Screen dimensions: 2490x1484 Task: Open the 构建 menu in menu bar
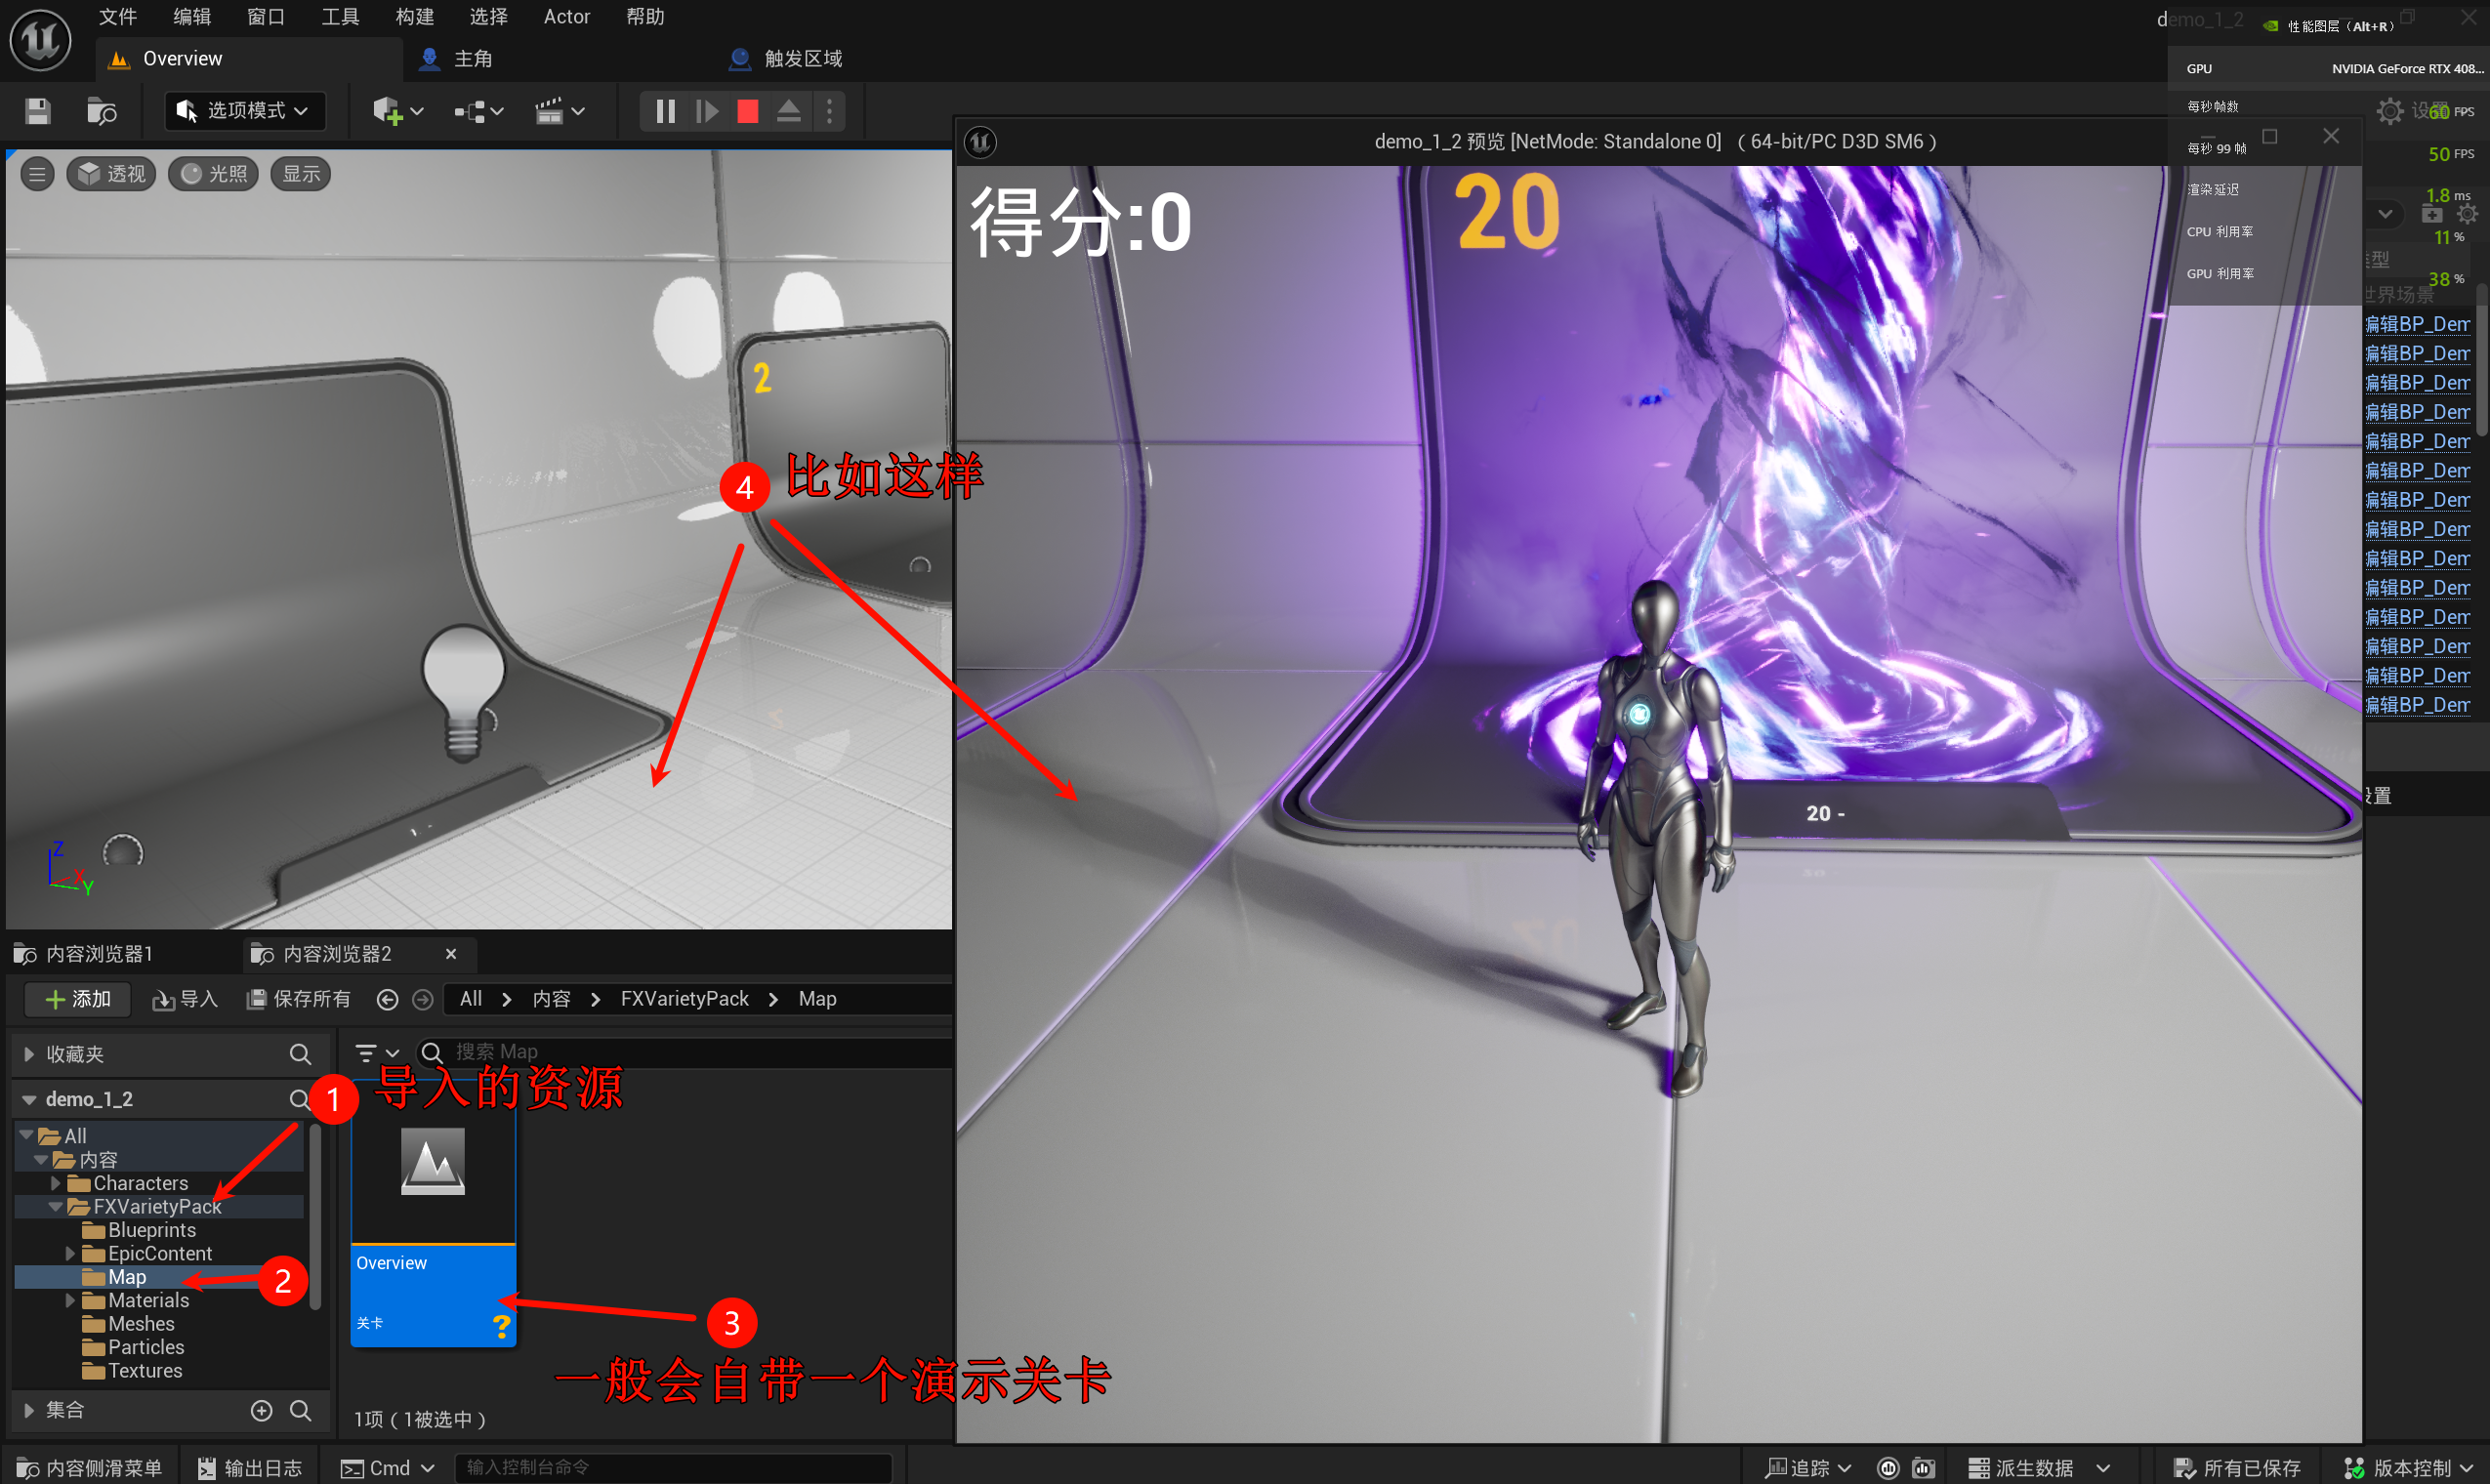click(x=414, y=17)
